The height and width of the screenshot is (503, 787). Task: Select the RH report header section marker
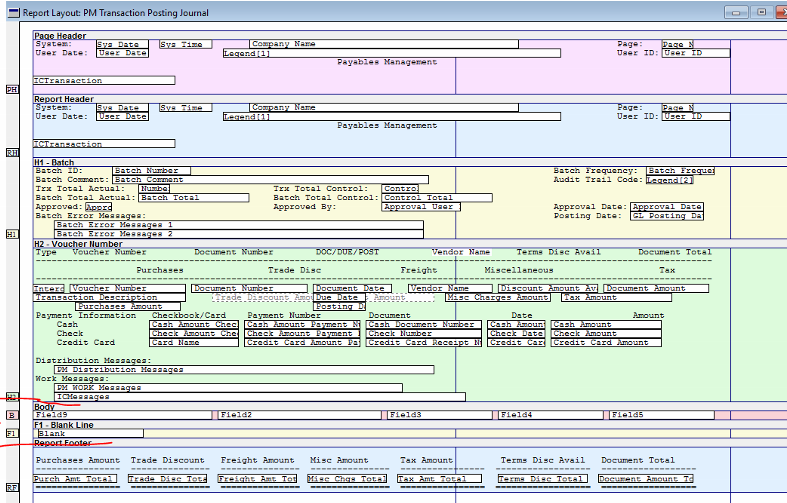[12, 153]
